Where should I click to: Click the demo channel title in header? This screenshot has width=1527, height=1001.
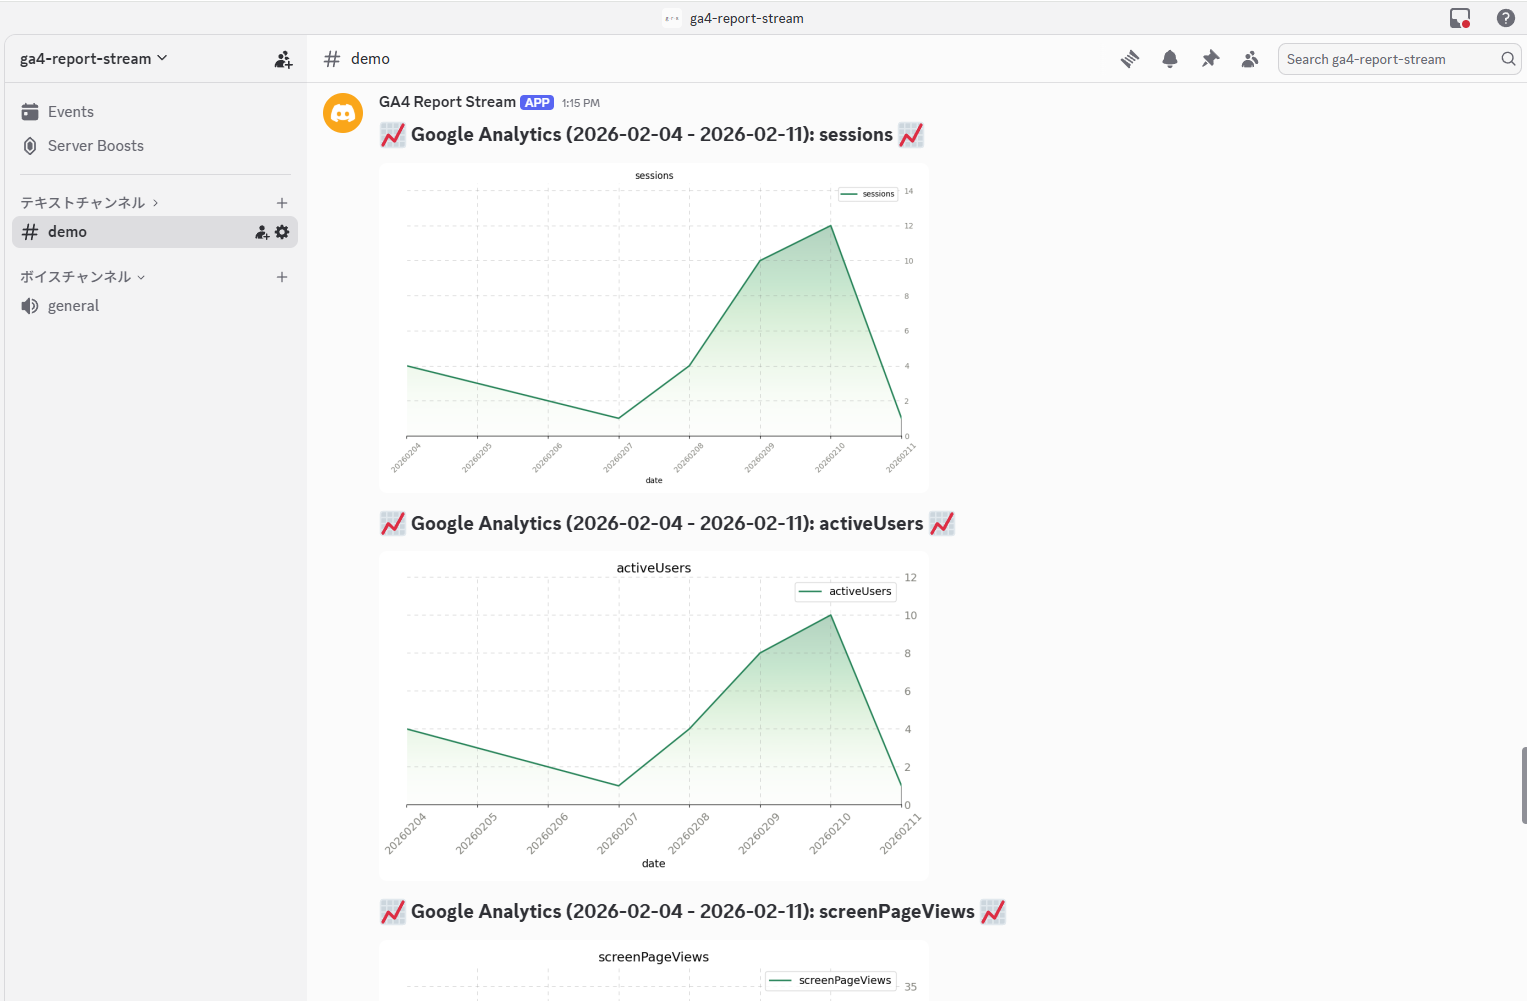[370, 59]
